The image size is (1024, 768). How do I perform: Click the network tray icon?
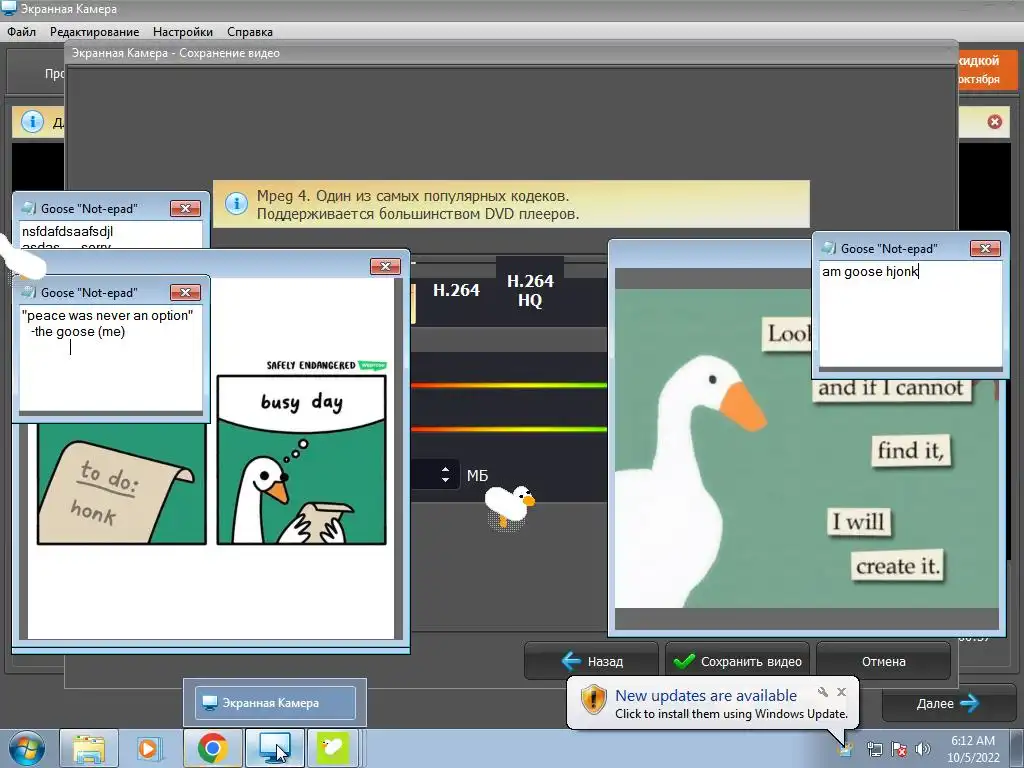click(874, 750)
